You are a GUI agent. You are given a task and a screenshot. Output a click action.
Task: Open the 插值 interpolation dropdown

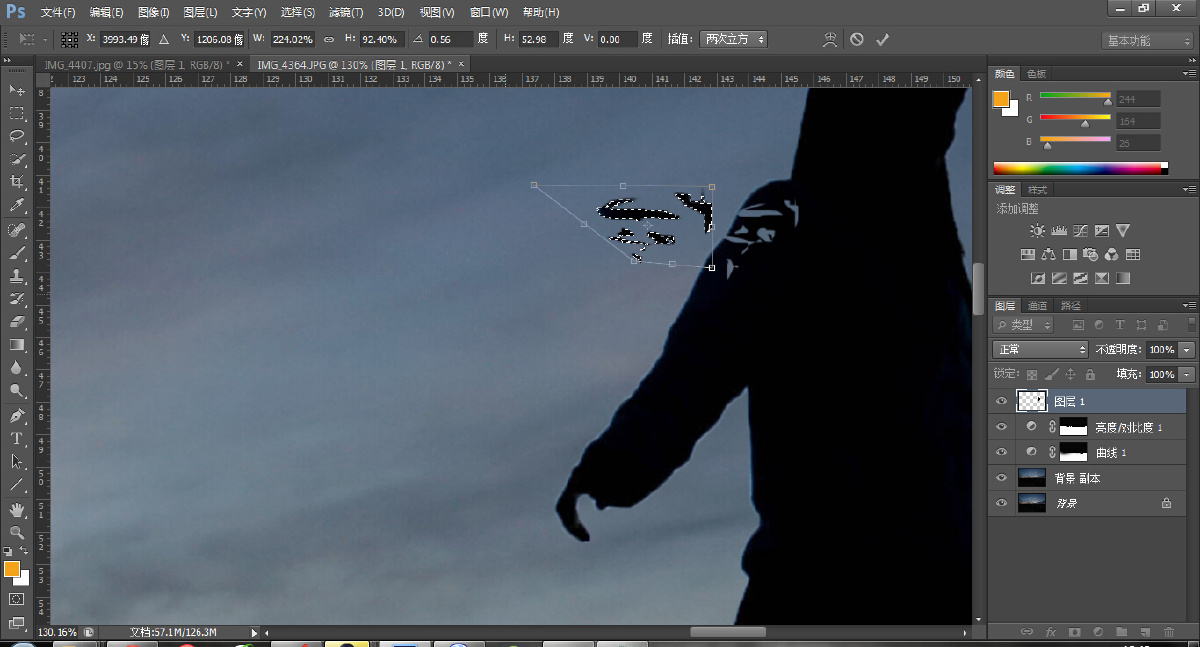[x=733, y=39]
